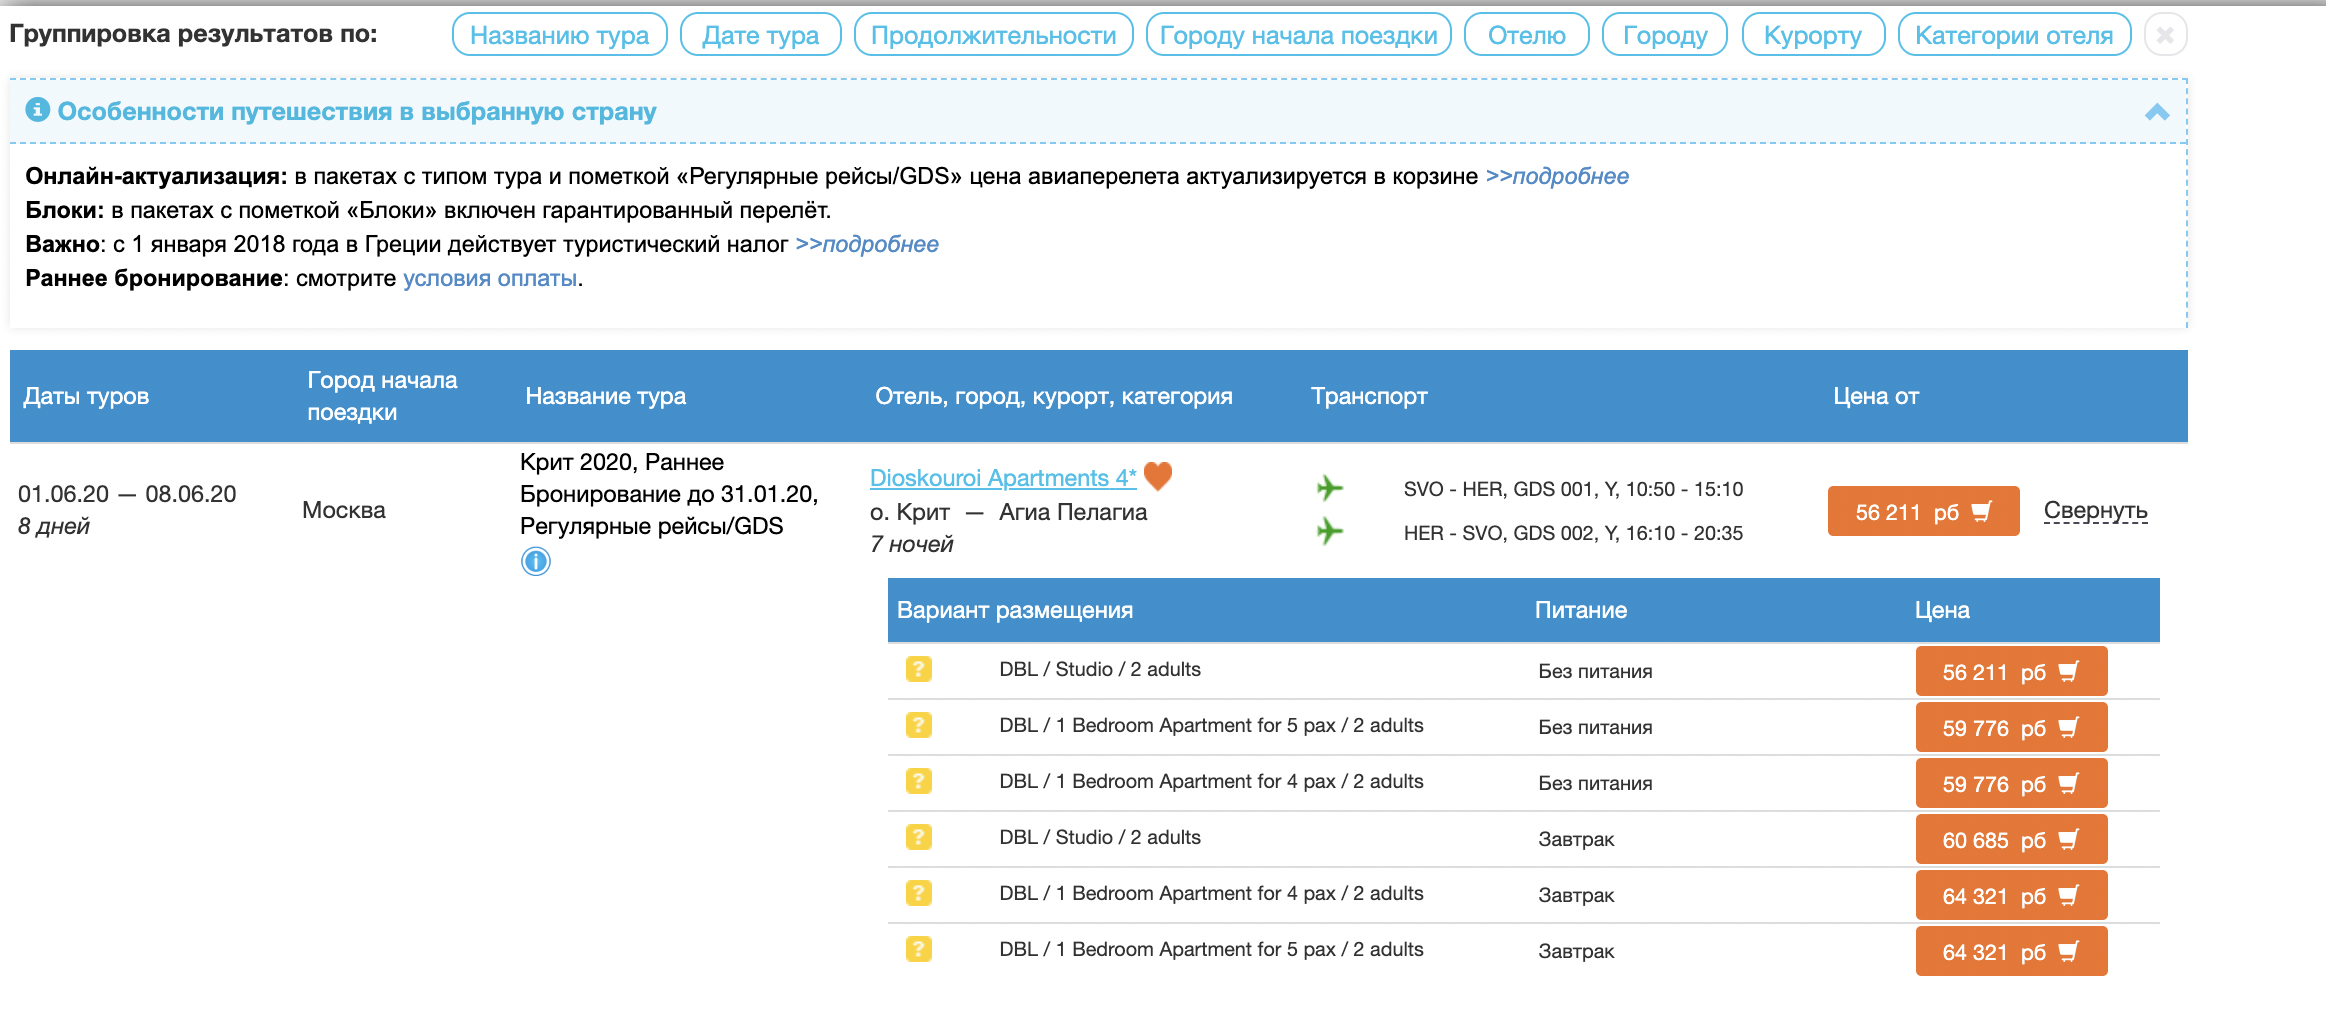This screenshot has width=2326, height=1018.
Task: Click the return HER - SVO flight plane icon
Action: coord(1329,531)
